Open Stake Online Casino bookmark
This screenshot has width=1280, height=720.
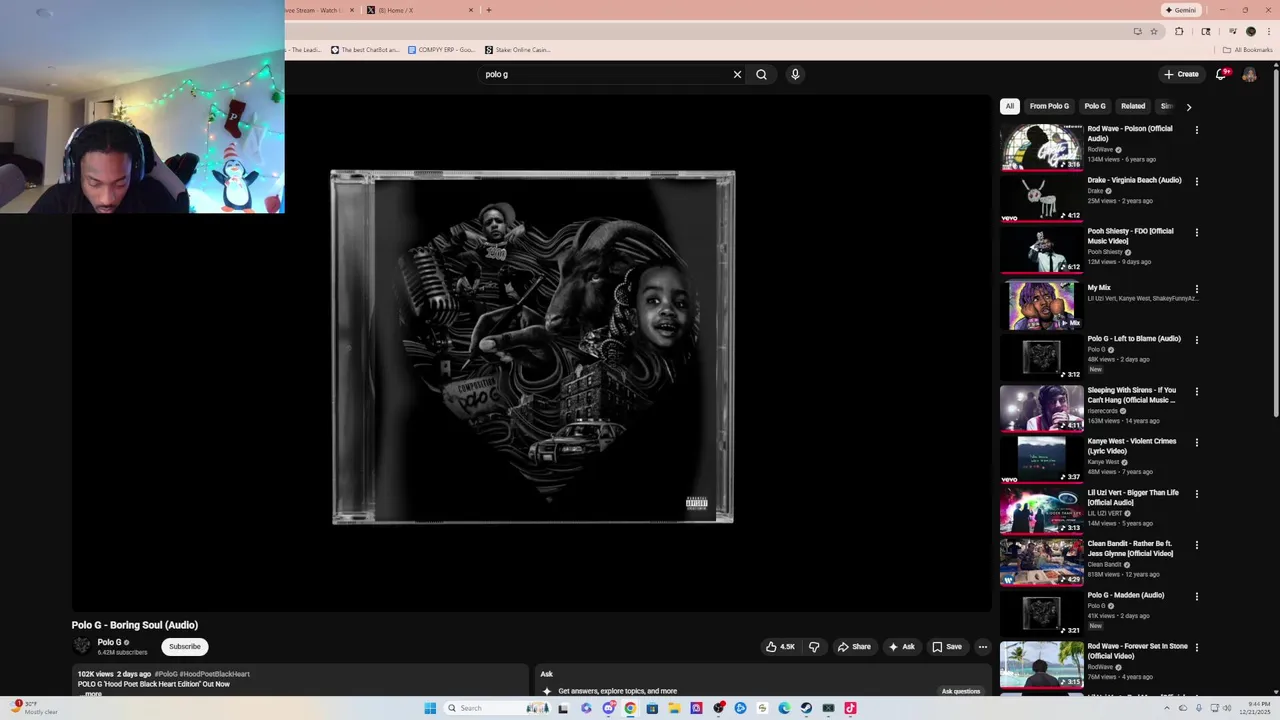click(517, 49)
